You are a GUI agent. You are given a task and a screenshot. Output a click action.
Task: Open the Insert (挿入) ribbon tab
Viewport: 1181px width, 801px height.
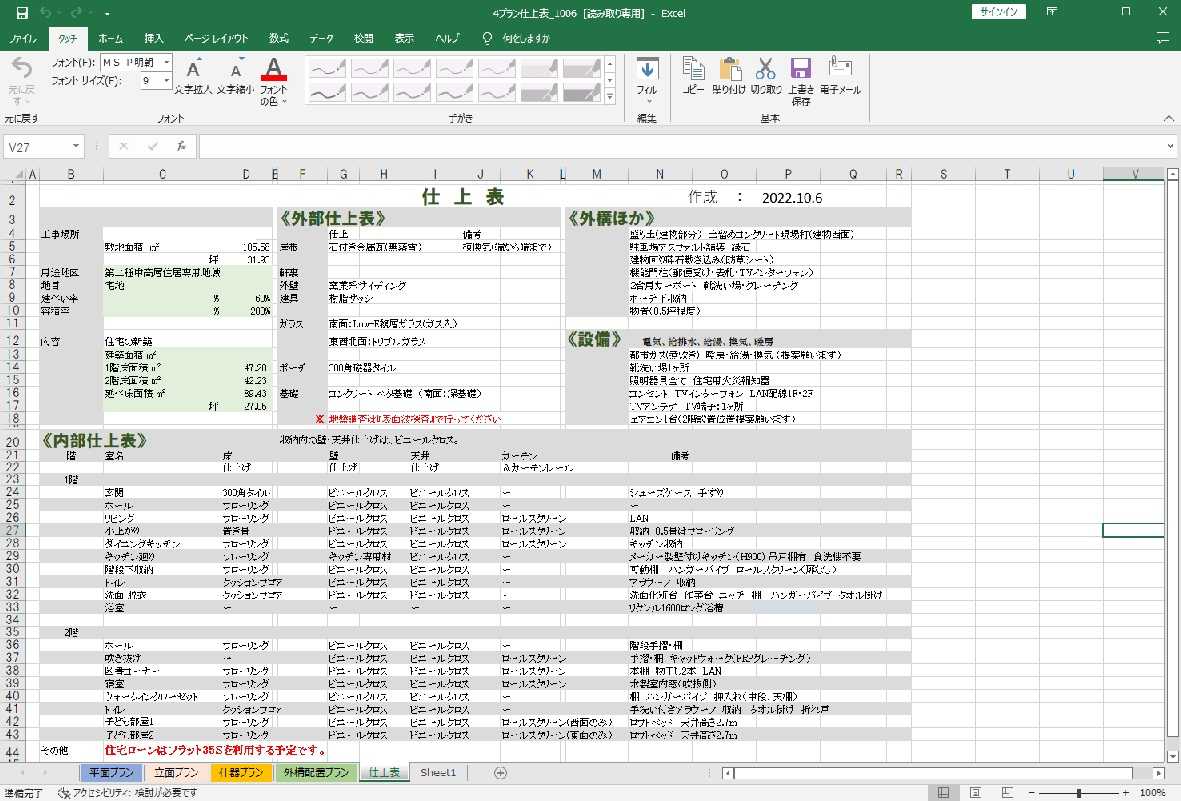click(154, 38)
